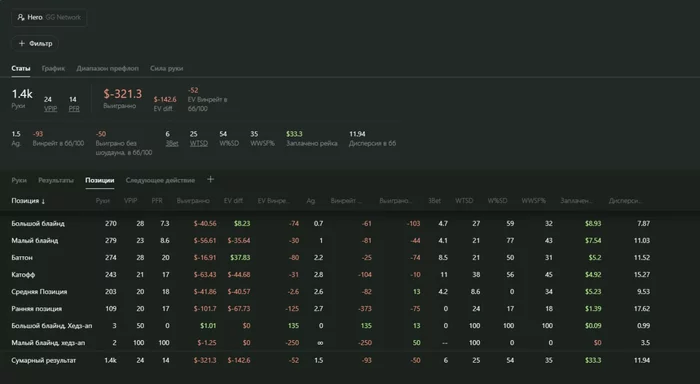Open the Фильтр filter button
This screenshot has height=384, width=700.
(35, 43)
